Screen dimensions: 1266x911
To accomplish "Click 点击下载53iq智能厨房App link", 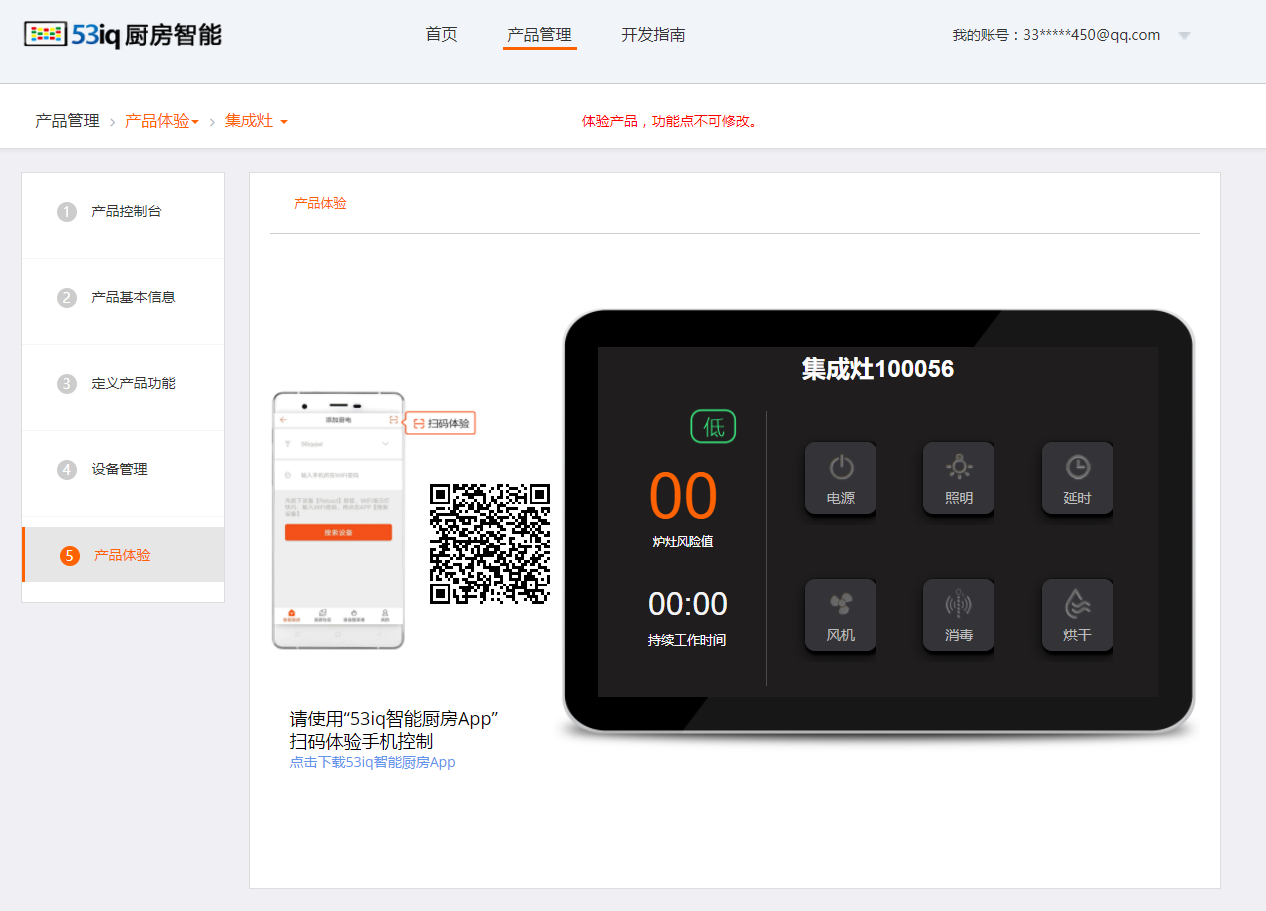I will pos(372,762).
